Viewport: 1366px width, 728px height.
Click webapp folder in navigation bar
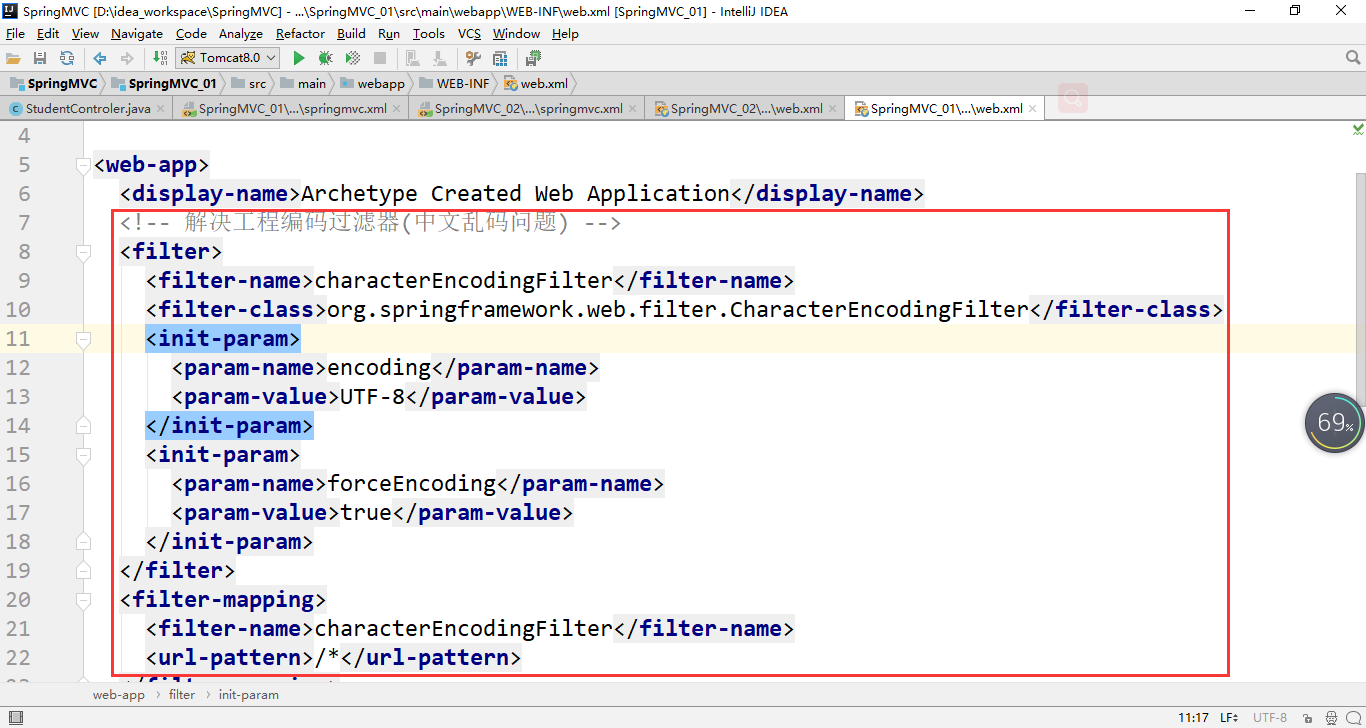tap(372, 84)
